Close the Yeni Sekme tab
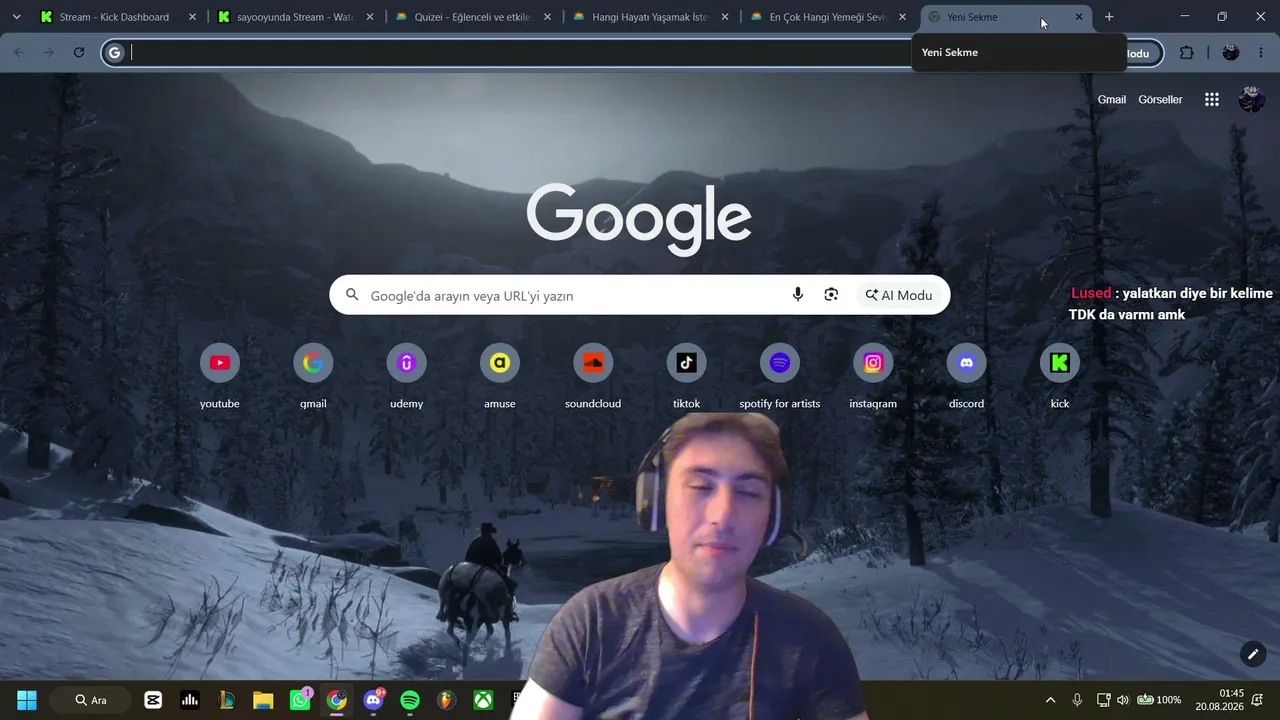Viewport: 1280px width, 720px height. tap(1079, 17)
